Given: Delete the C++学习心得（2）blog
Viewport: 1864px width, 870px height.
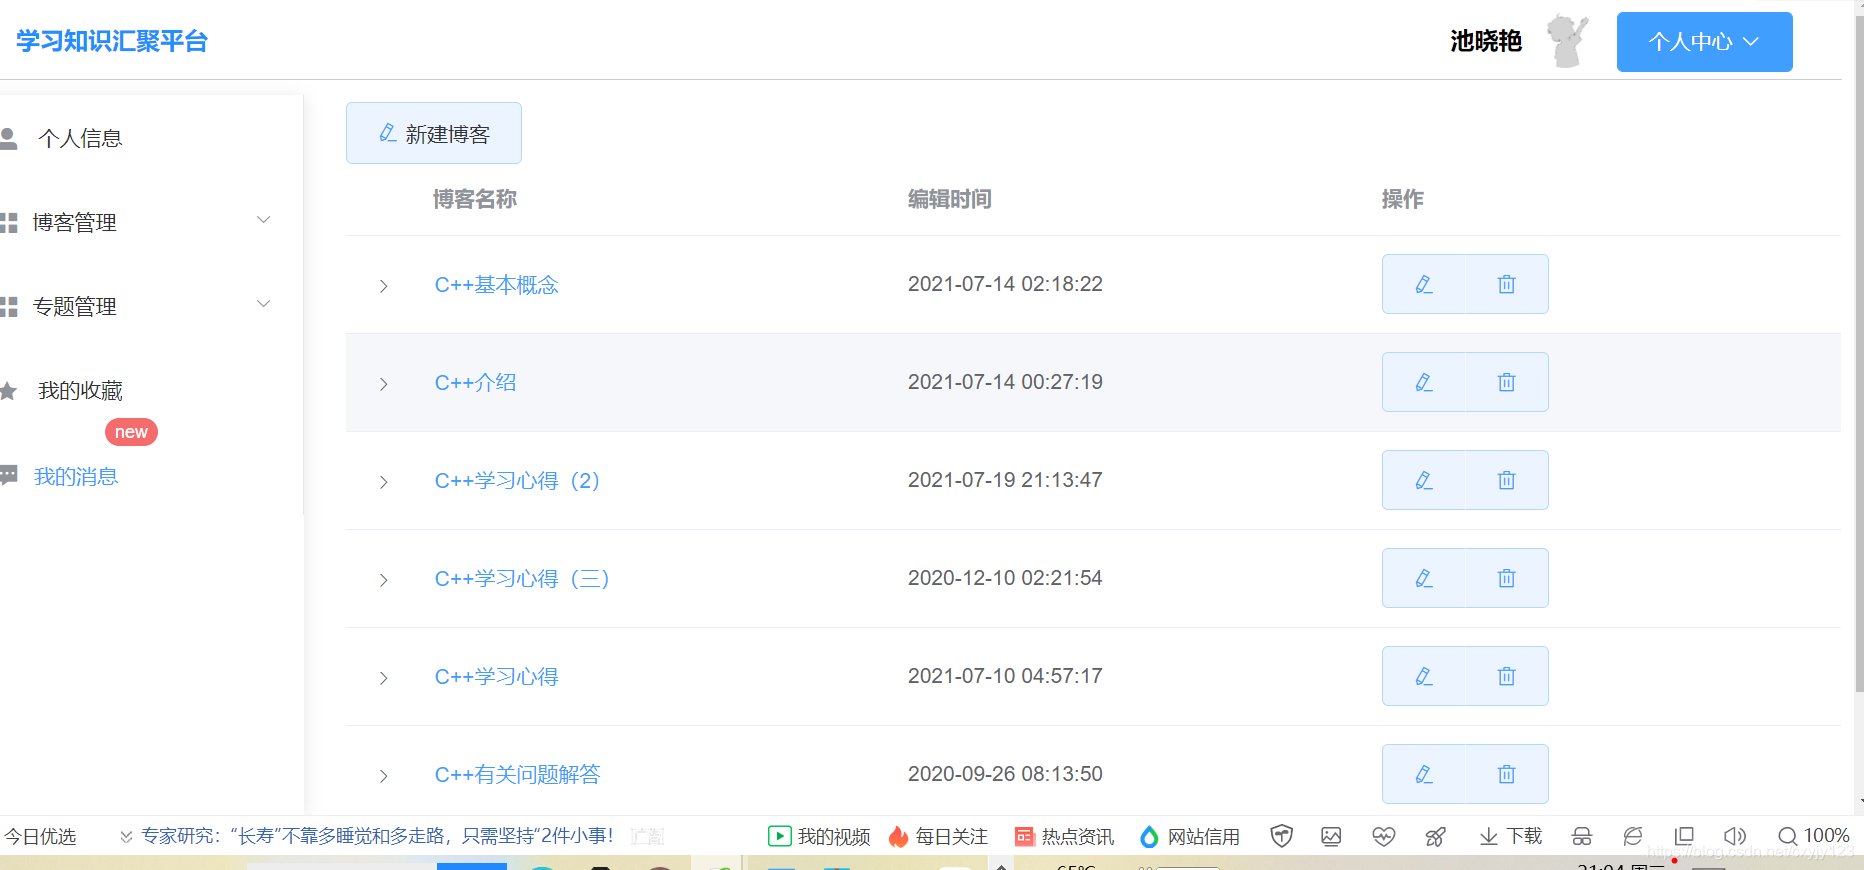Looking at the screenshot, I should (1507, 480).
